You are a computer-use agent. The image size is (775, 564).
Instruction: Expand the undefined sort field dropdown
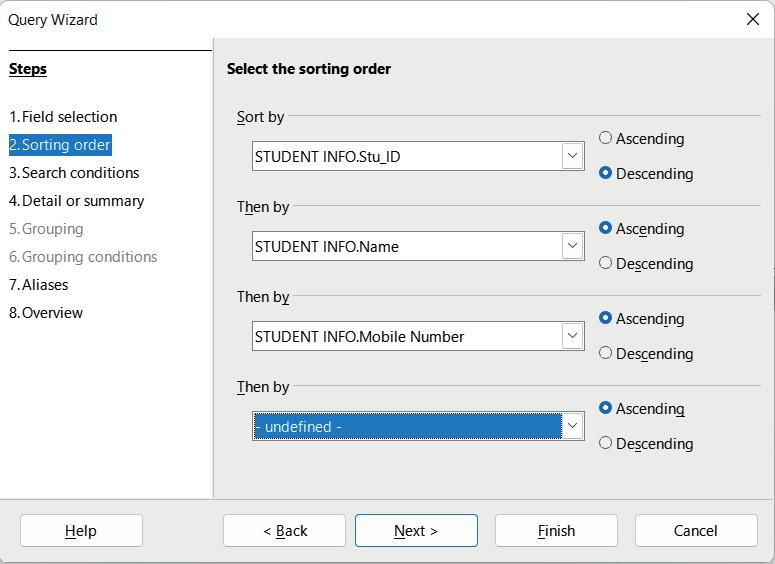coord(572,426)
